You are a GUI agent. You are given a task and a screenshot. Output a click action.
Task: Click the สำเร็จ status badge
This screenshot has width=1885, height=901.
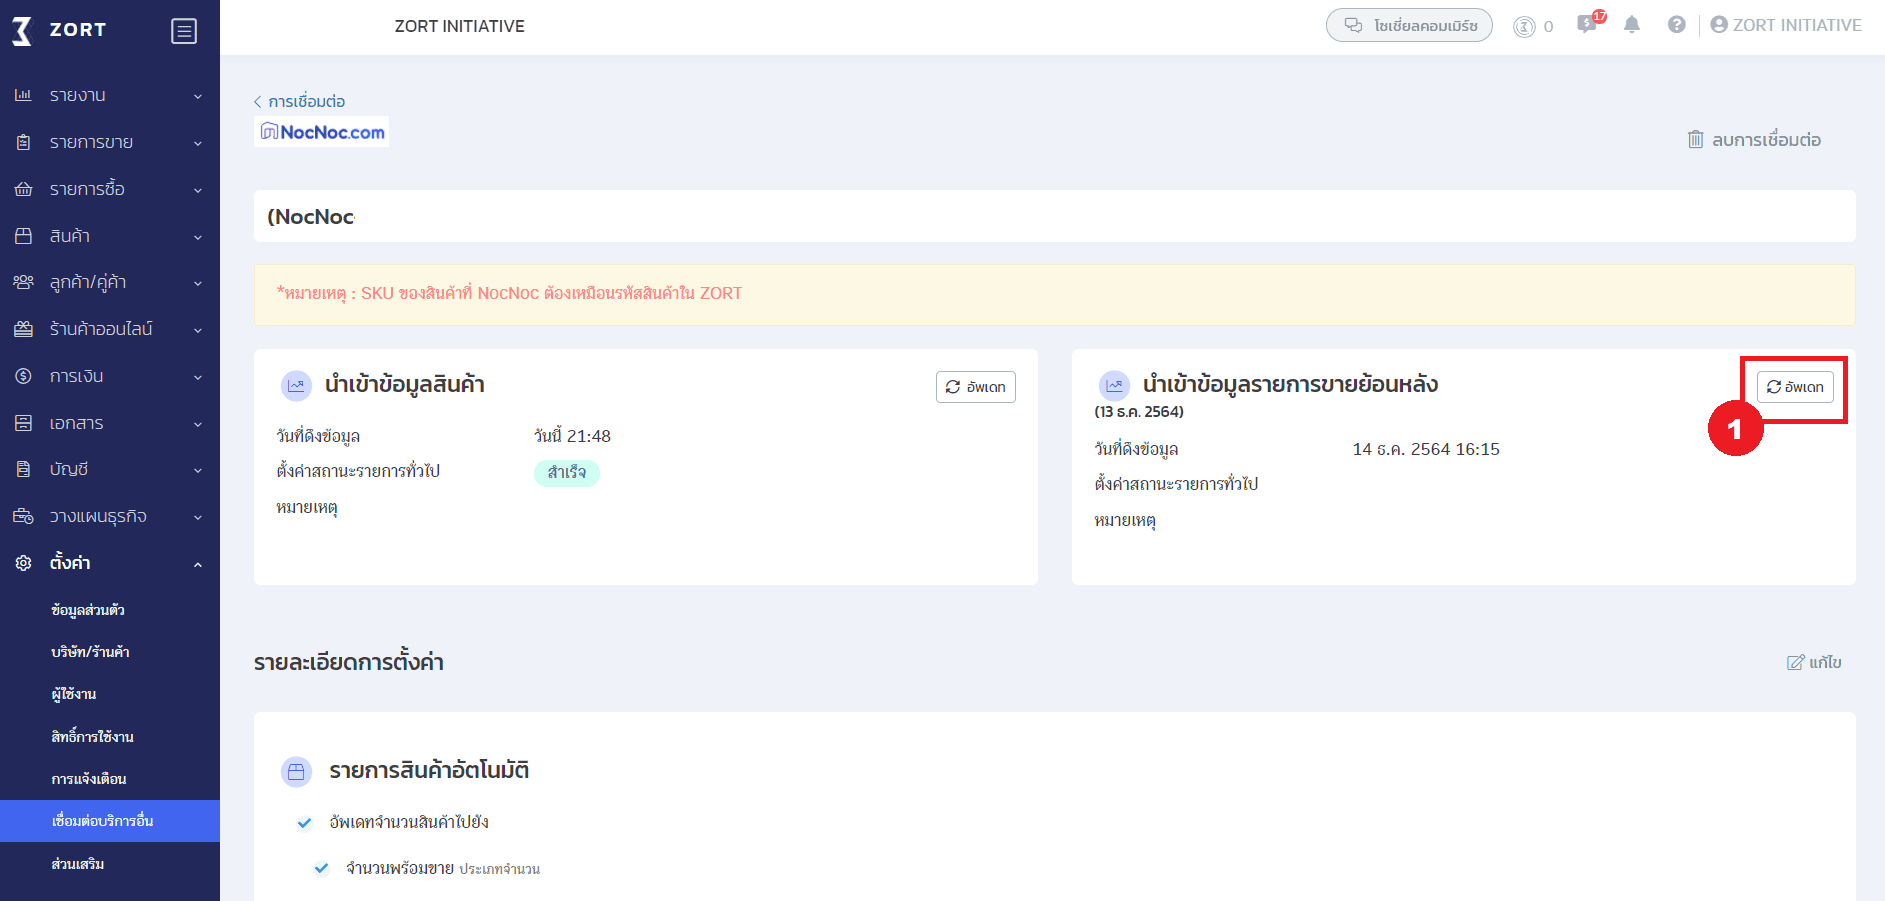[567, 473]
